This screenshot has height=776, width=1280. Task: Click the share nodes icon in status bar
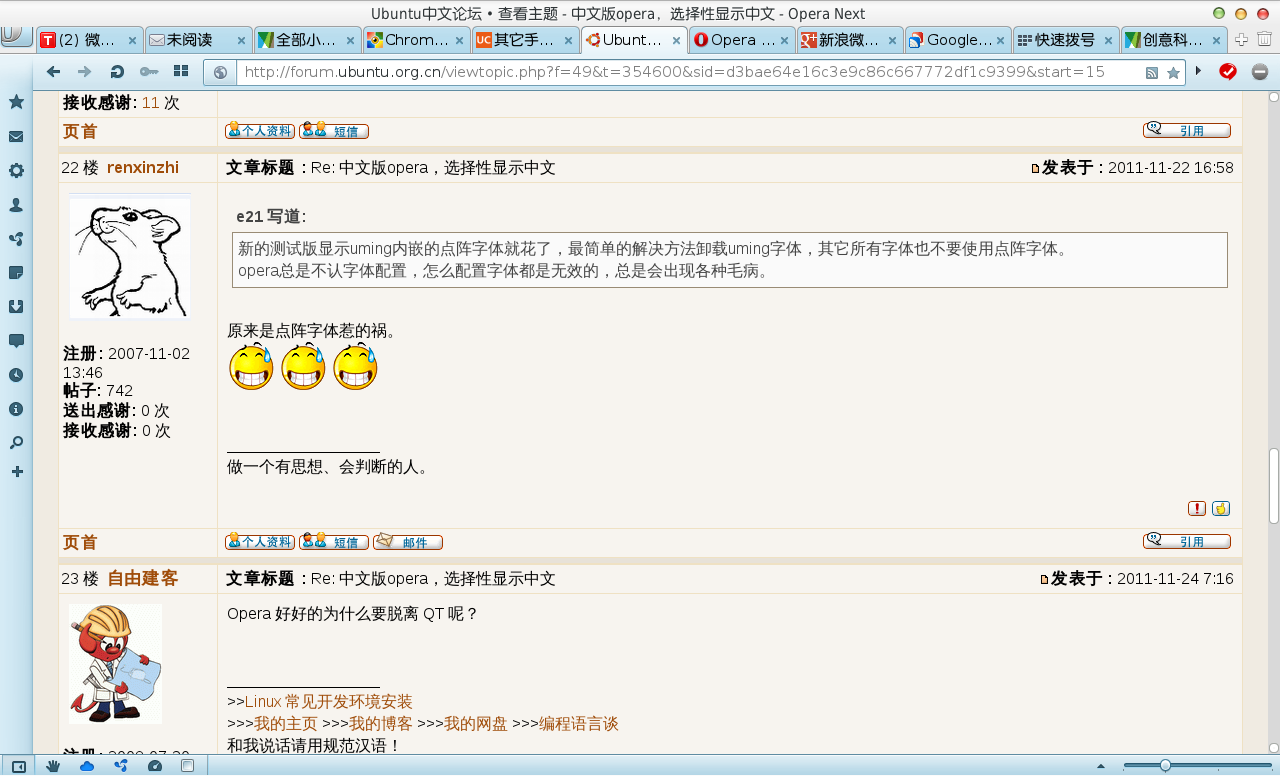[121, 766]
